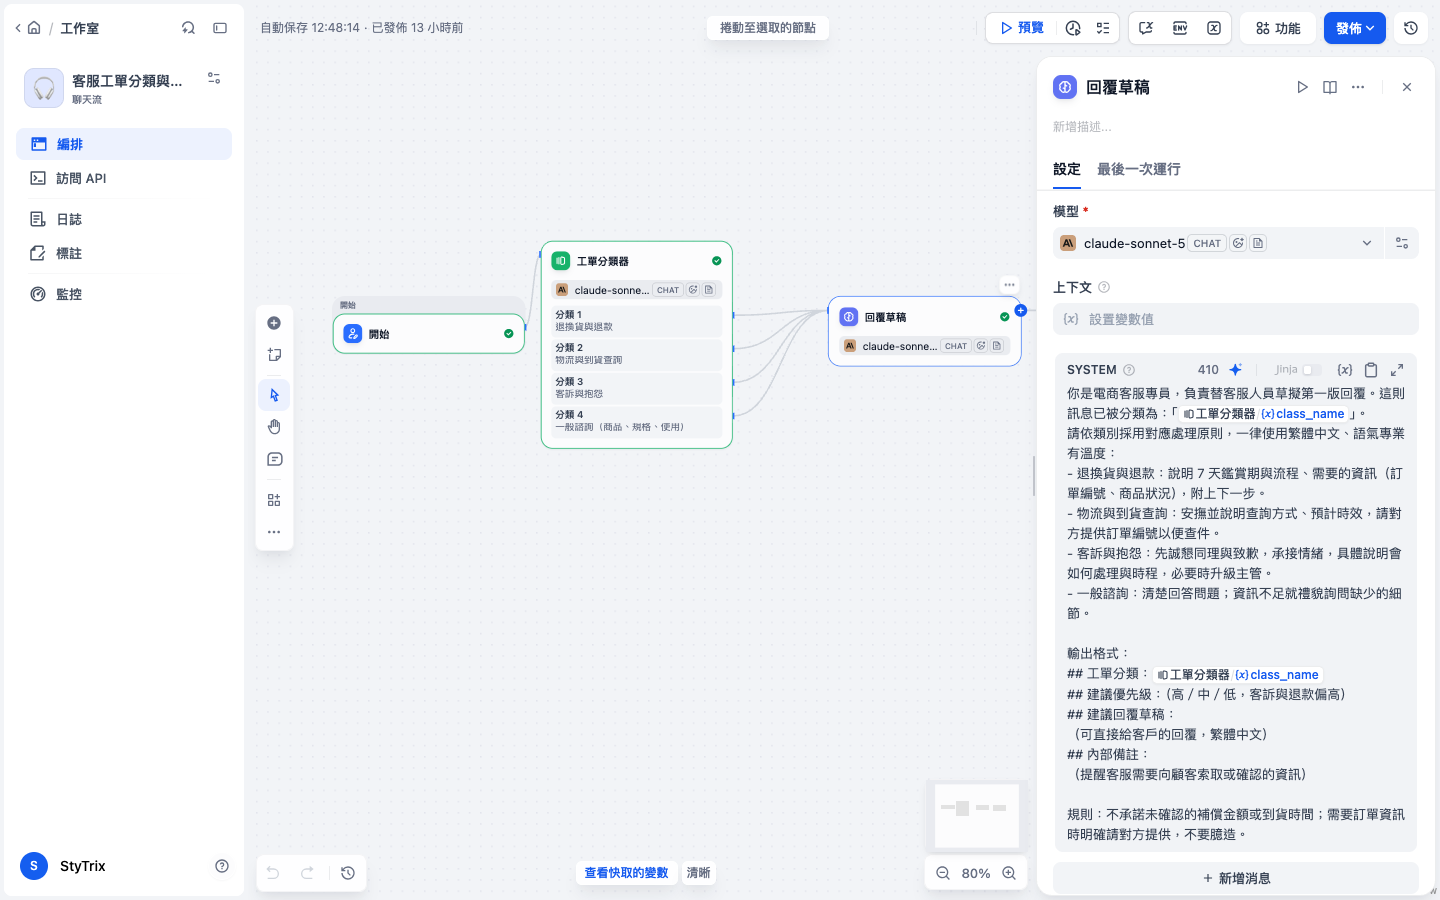Insert variable with the {x} icon
The width and height of the screenshot is (1440, 900).
(x=1345, y=369)
